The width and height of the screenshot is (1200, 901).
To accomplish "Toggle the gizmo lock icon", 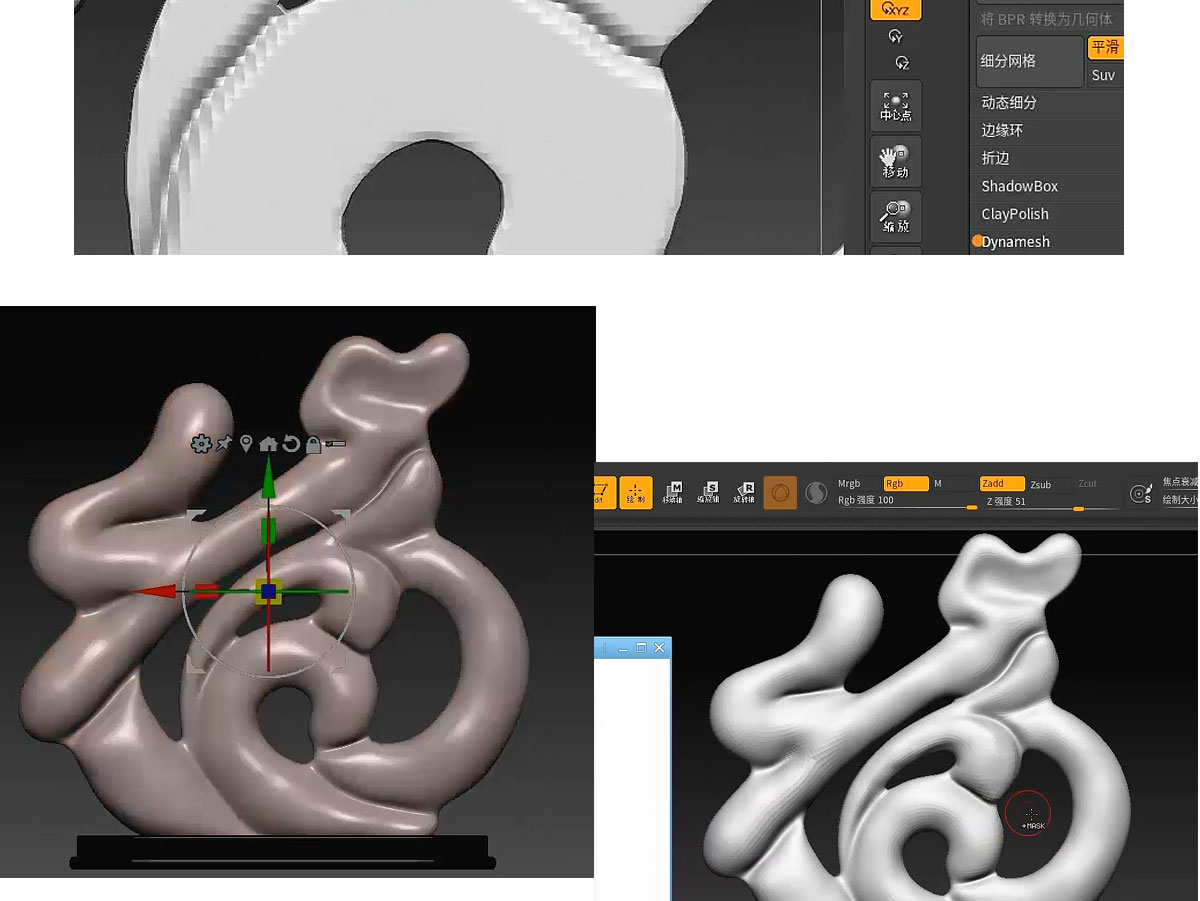I will coord(313,444).
